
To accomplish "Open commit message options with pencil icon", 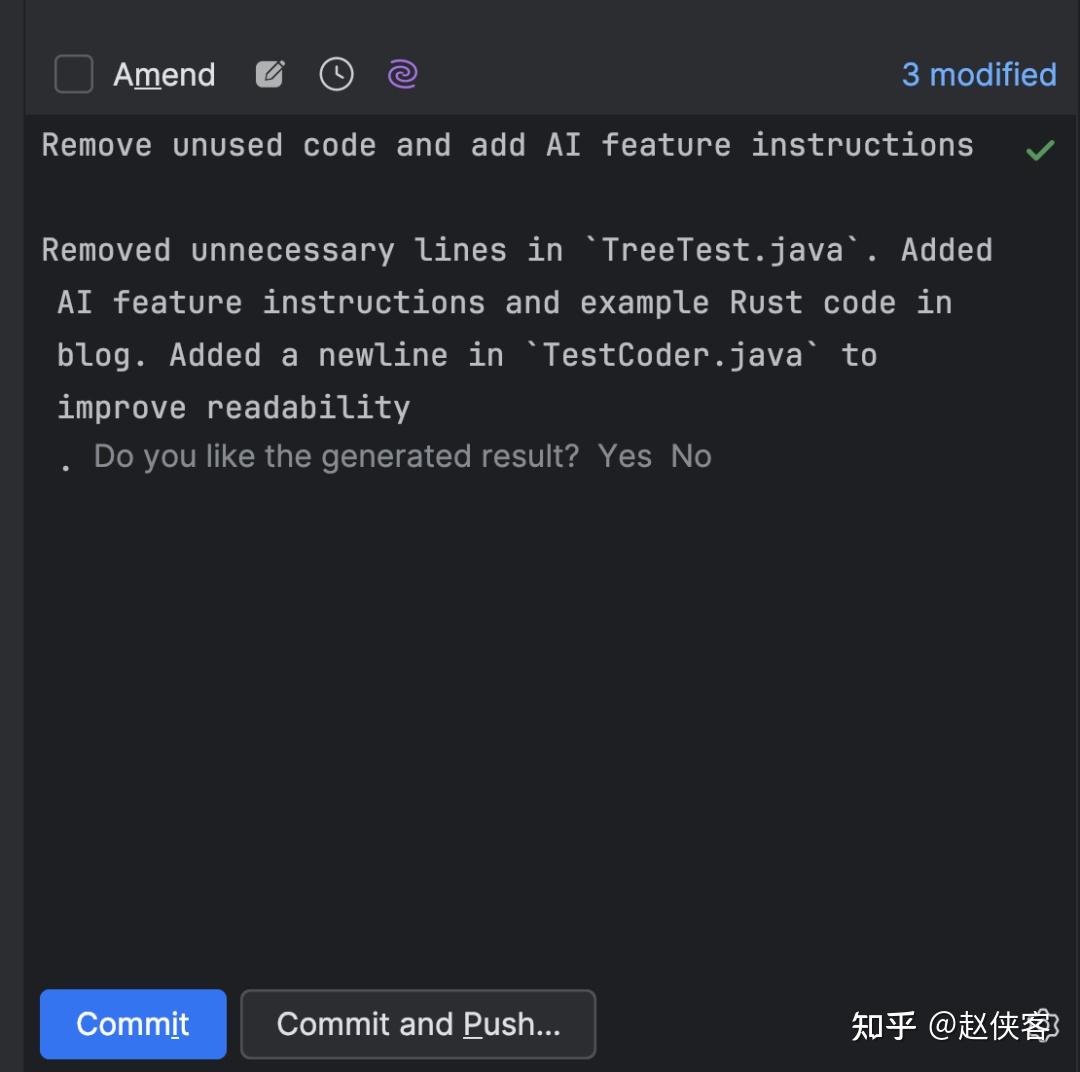I will click(x=269, y=73).
